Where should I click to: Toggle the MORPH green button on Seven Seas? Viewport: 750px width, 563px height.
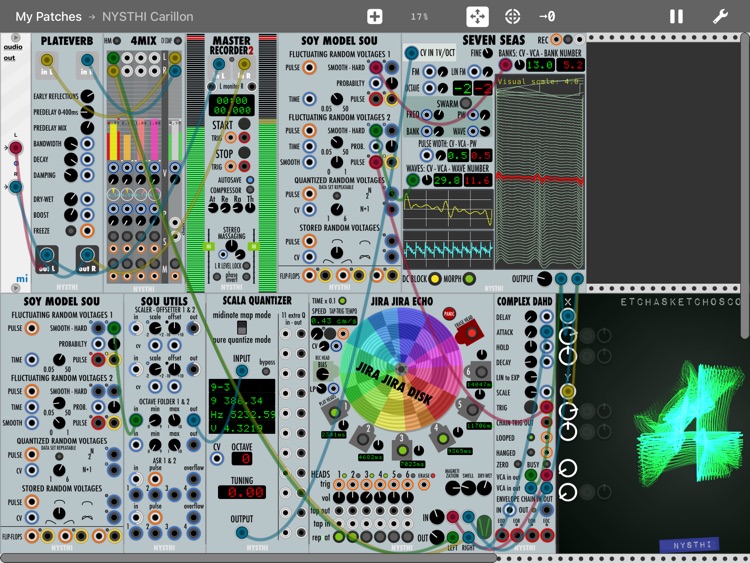470,279
